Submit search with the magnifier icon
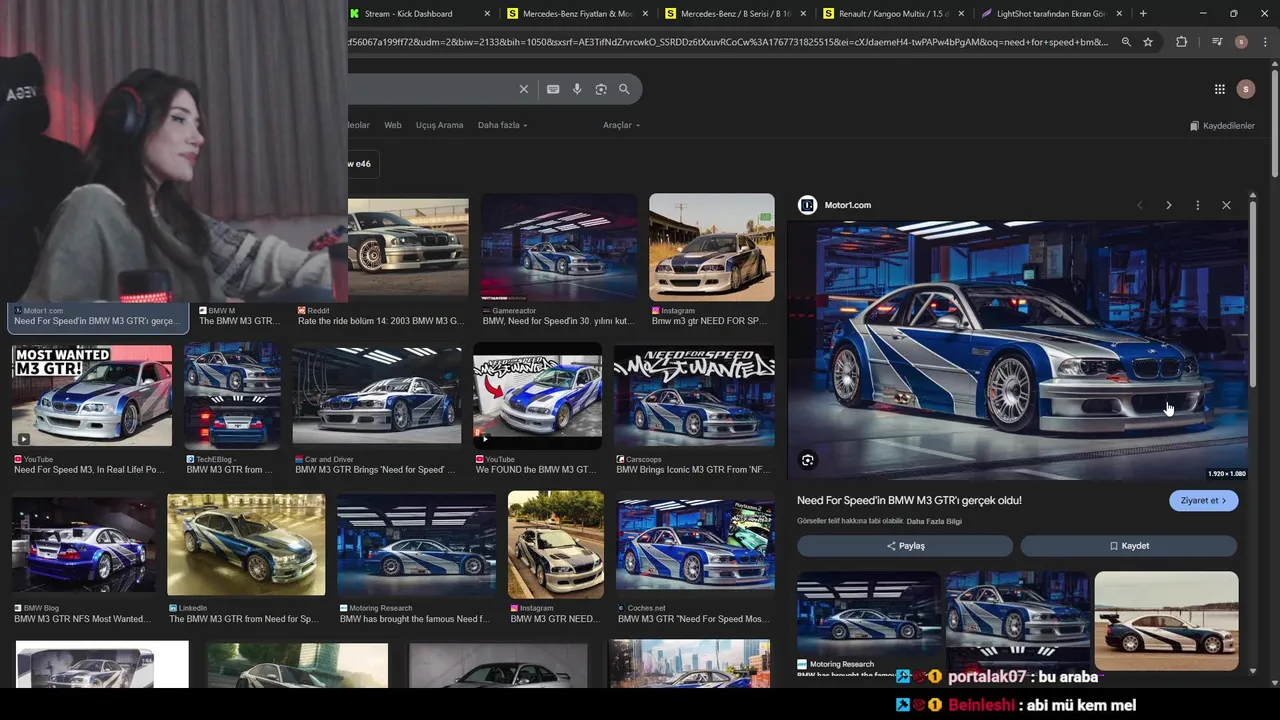This screenshot has width=1280, height=720. click(x=624, y=89)
